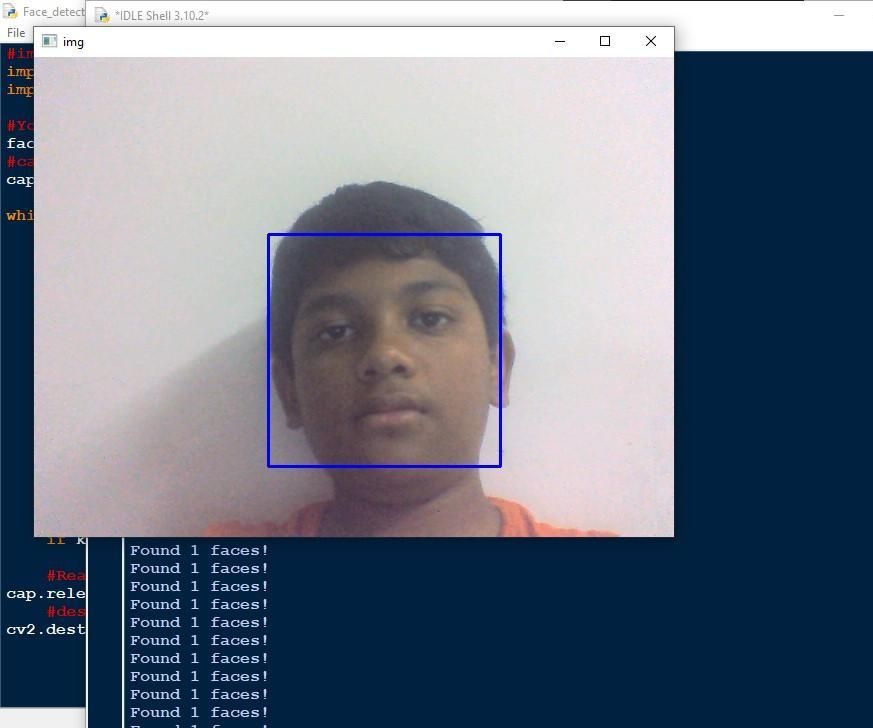Click the 'img' window title label

click(x=73, y=42)
